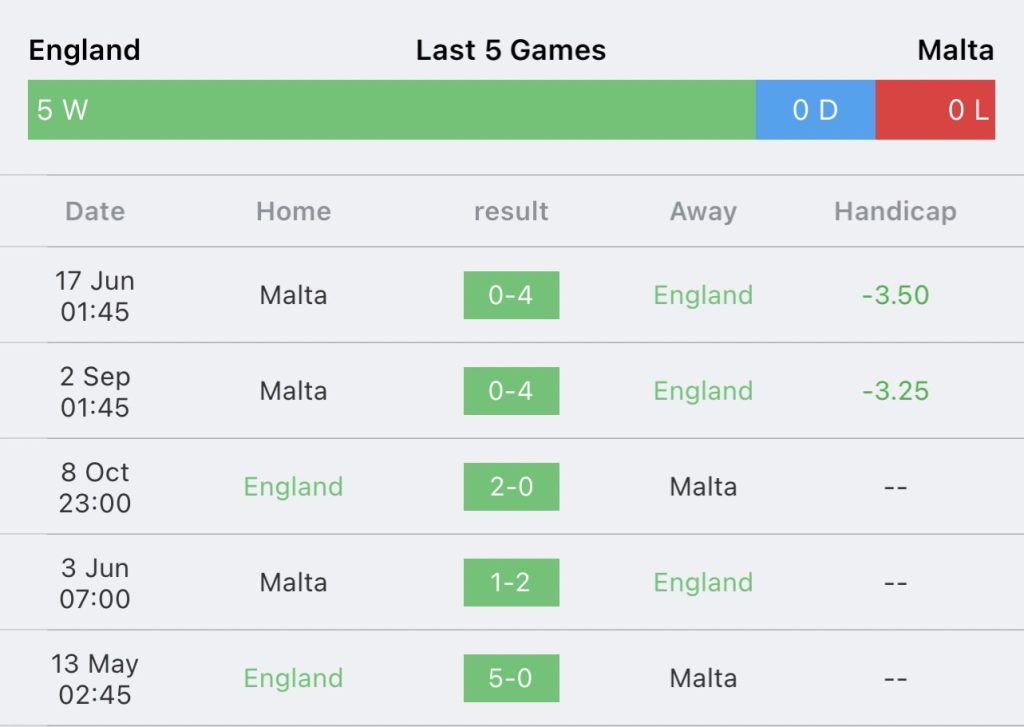The height and width of the screenshot is (727, 1024).
Task: Click the Malta team title at top
Action: coord(955,50)
